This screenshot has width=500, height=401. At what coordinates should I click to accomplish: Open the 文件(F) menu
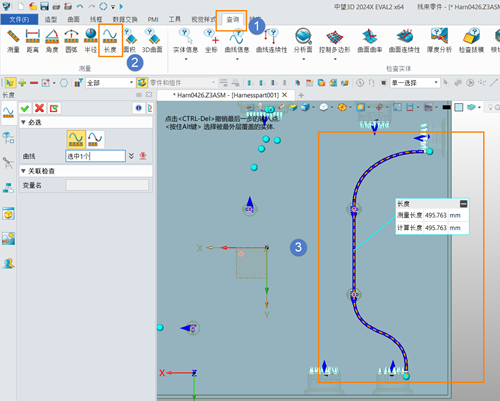(19, 20)
